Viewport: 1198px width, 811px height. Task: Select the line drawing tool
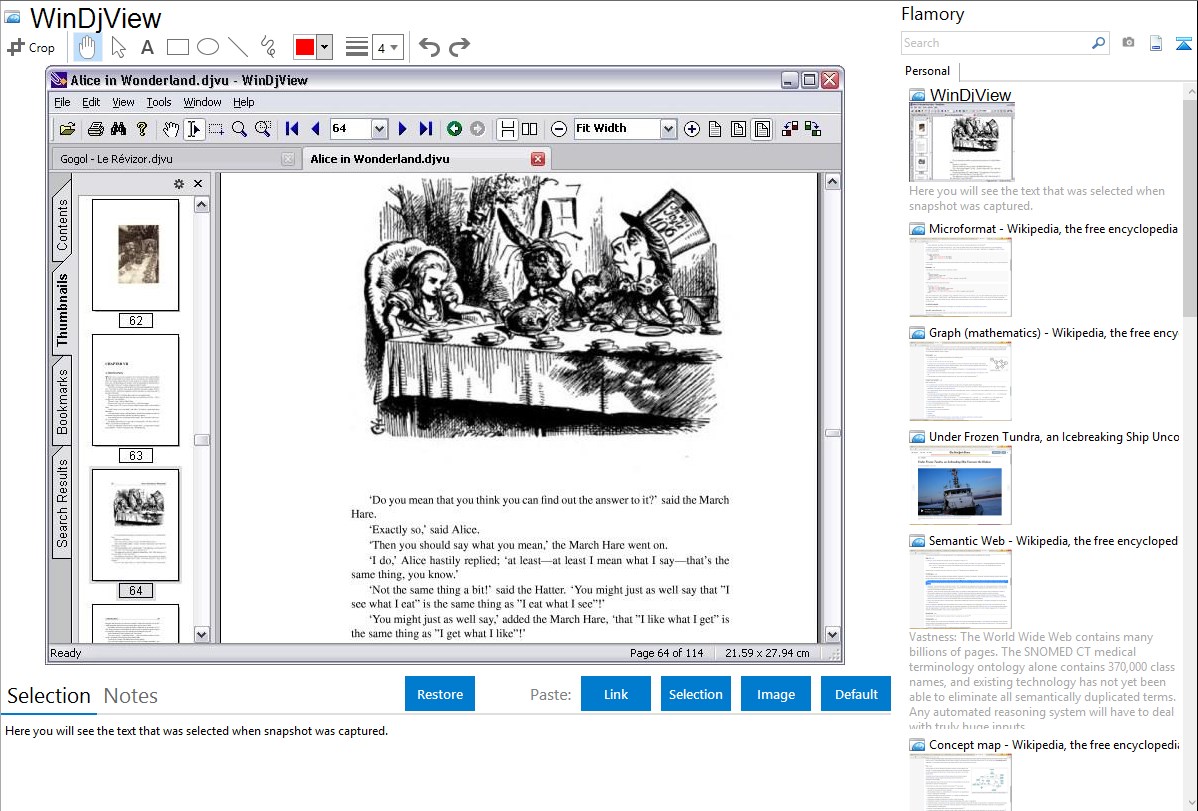click(238, 47)
